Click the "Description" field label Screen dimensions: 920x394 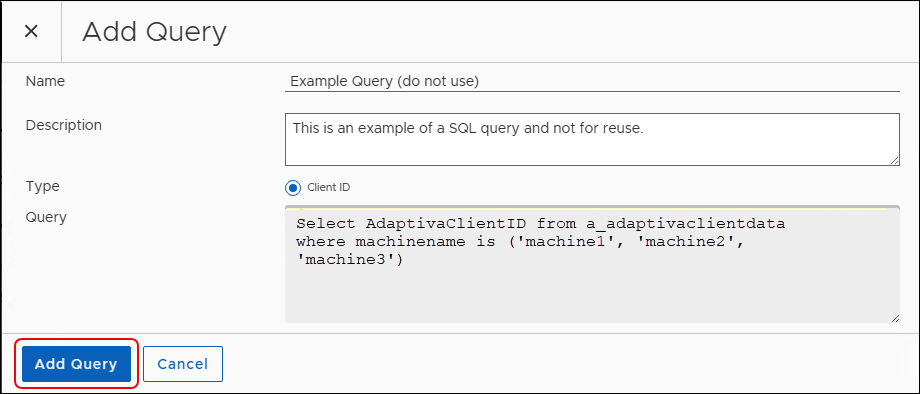pyautogui.click(x=63, y=125)
